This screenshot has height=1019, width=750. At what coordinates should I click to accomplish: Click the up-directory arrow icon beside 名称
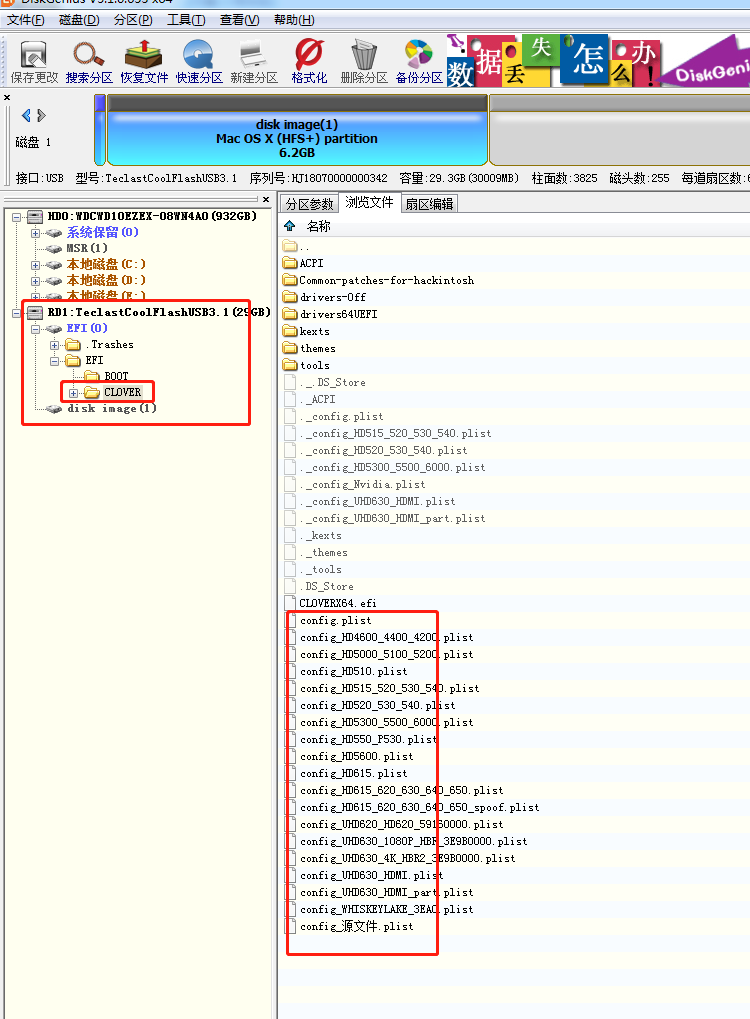pyautogui.click(x=290, y=226)
